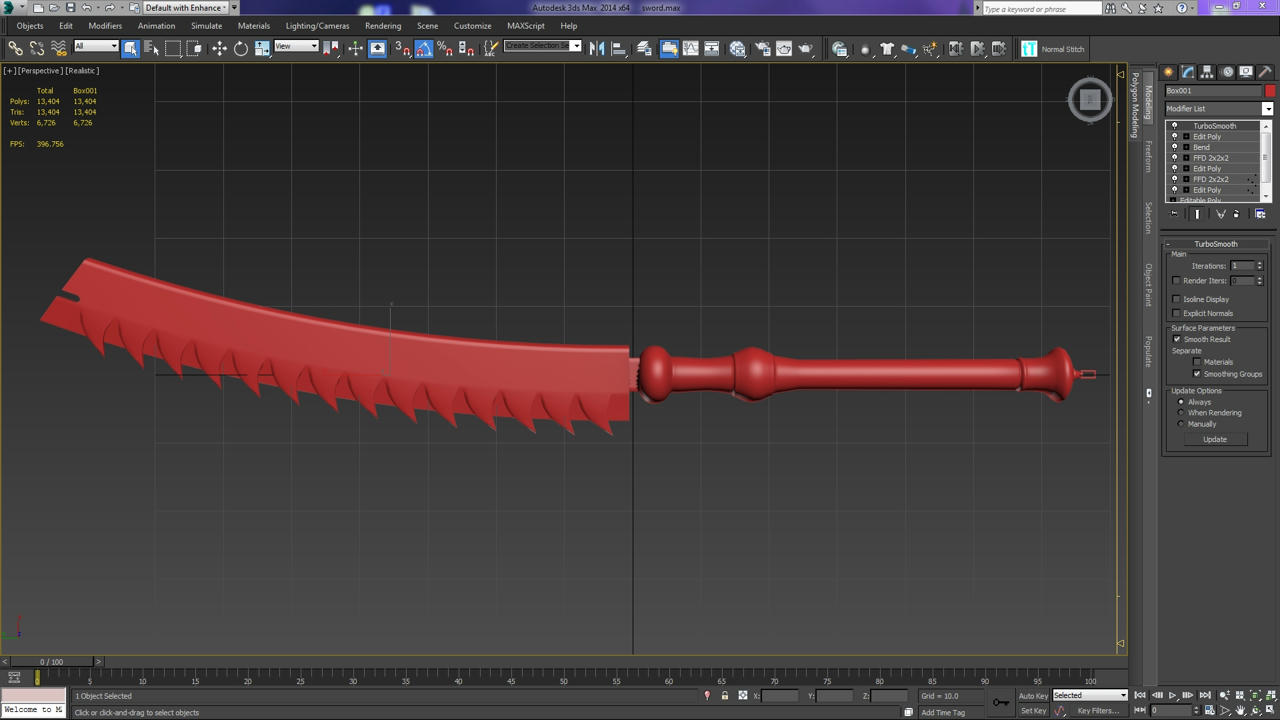Click the Key Filters button
1280x720 pixels.
1098,711
